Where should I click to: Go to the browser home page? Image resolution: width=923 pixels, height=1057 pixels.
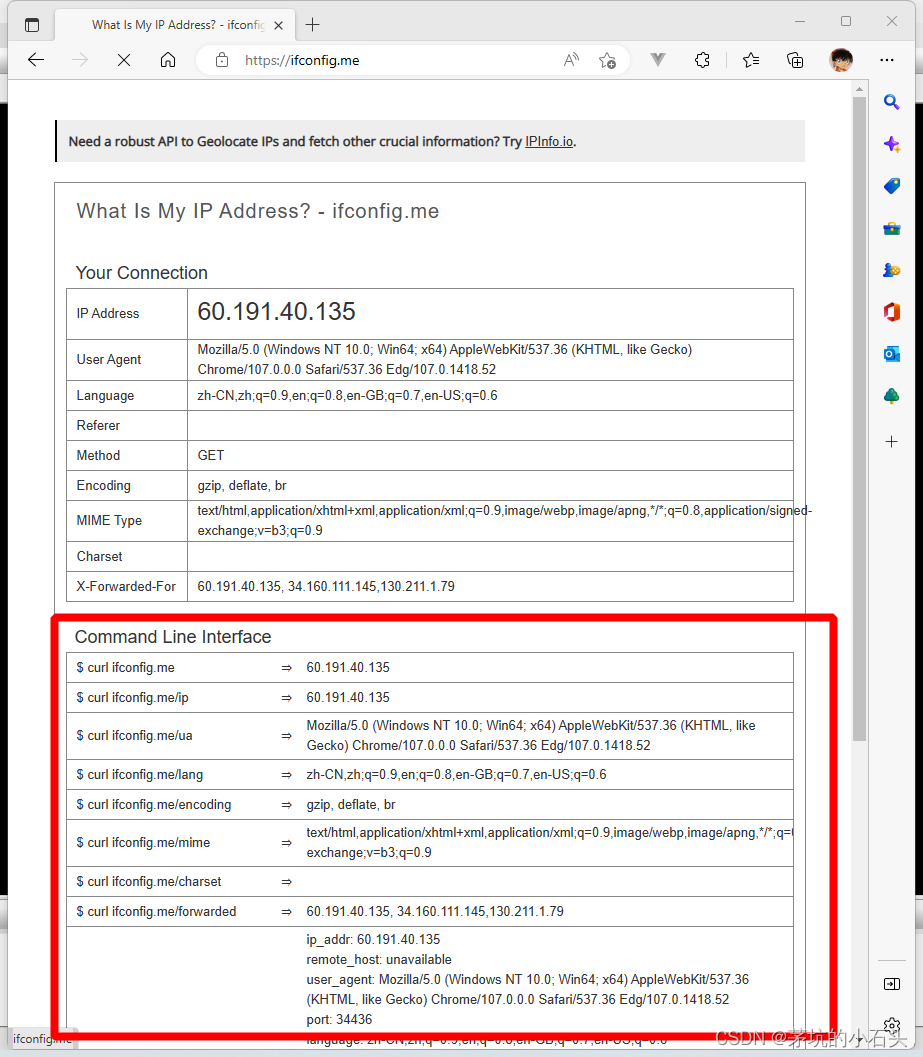168,60
